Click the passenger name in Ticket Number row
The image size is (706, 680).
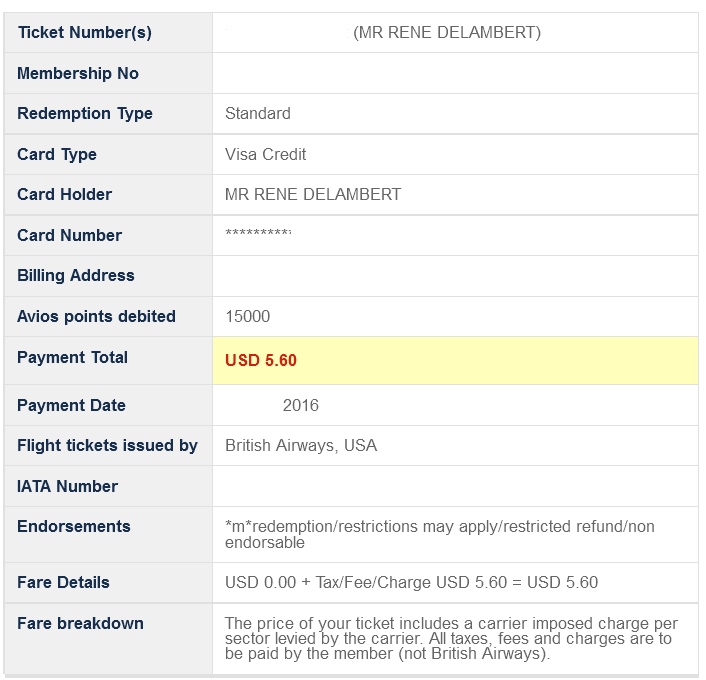tap(447, 33)
